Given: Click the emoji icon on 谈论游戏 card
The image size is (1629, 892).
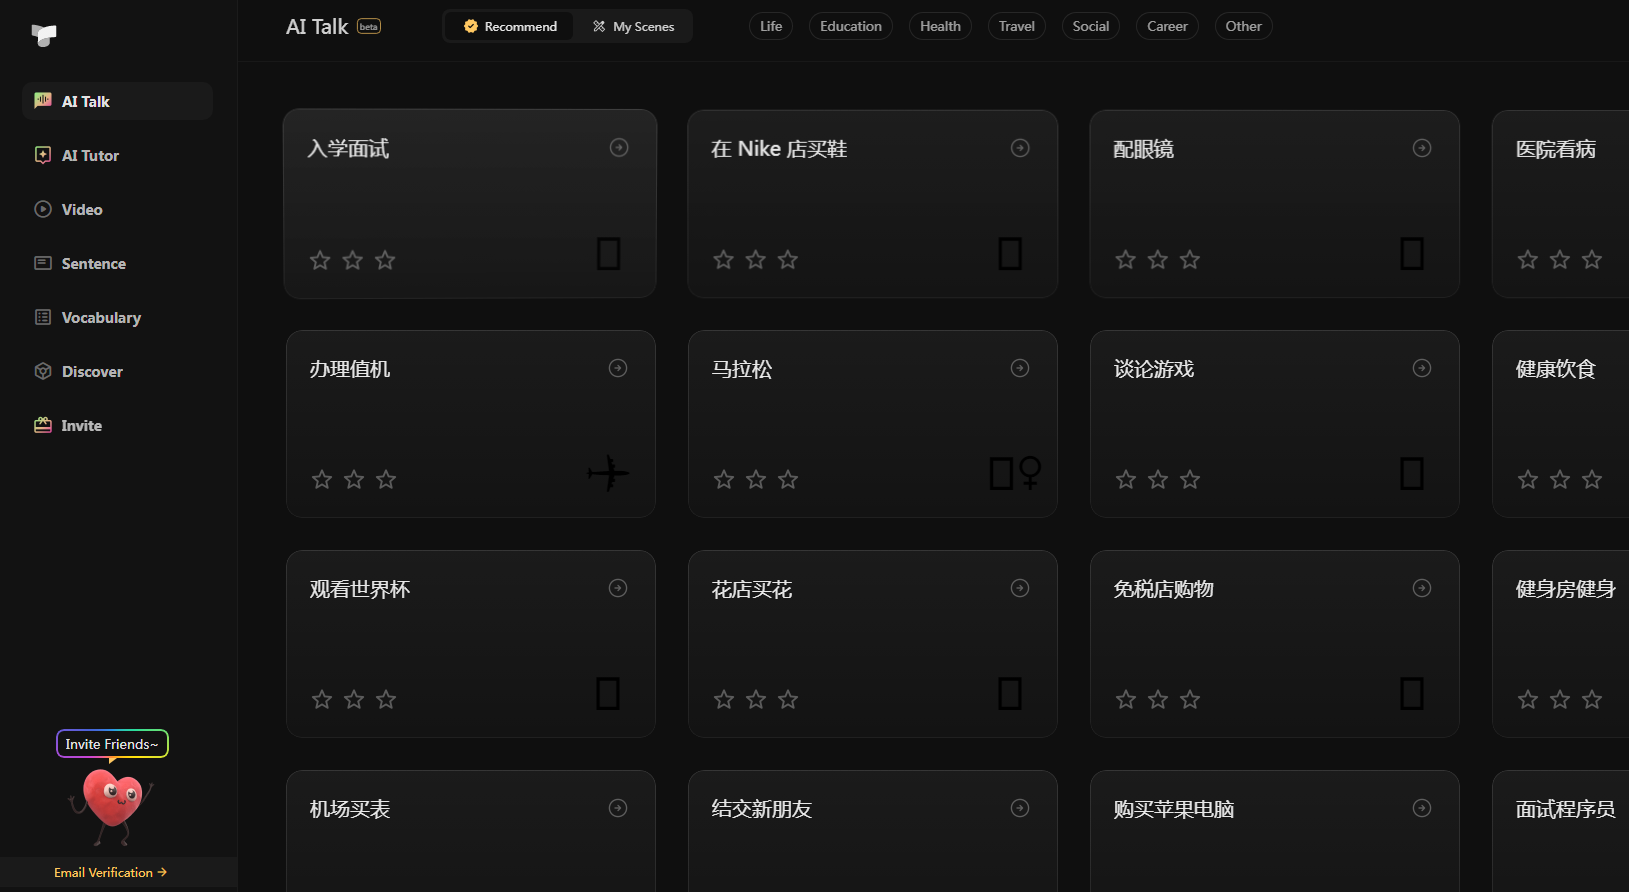Looking at the screenshot, I should [1412, 474].
